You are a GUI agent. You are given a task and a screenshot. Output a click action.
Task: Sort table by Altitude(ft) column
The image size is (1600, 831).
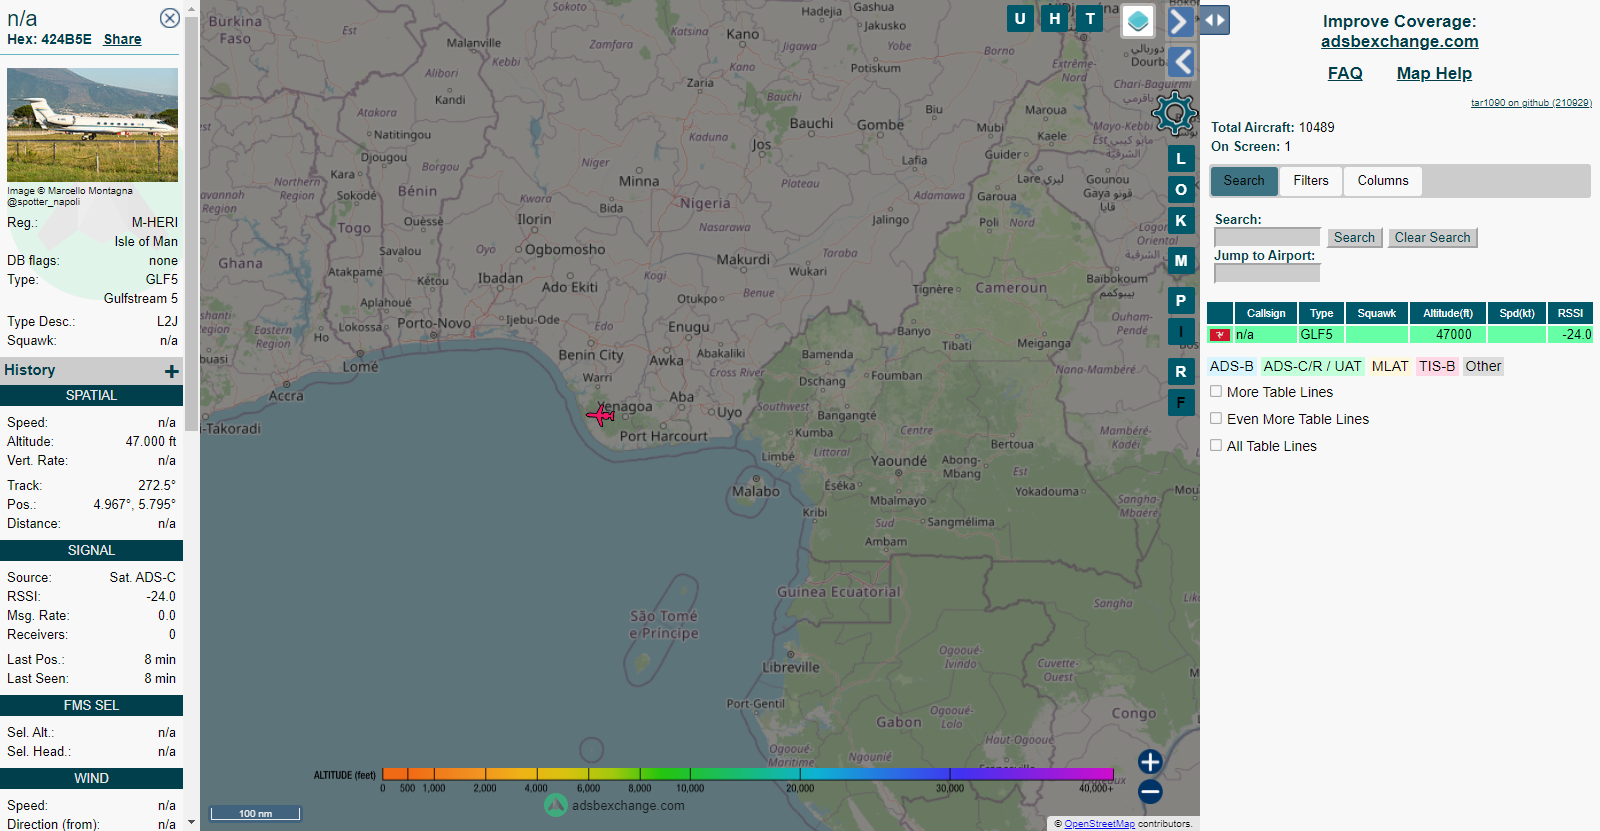tap(1448, 313)
